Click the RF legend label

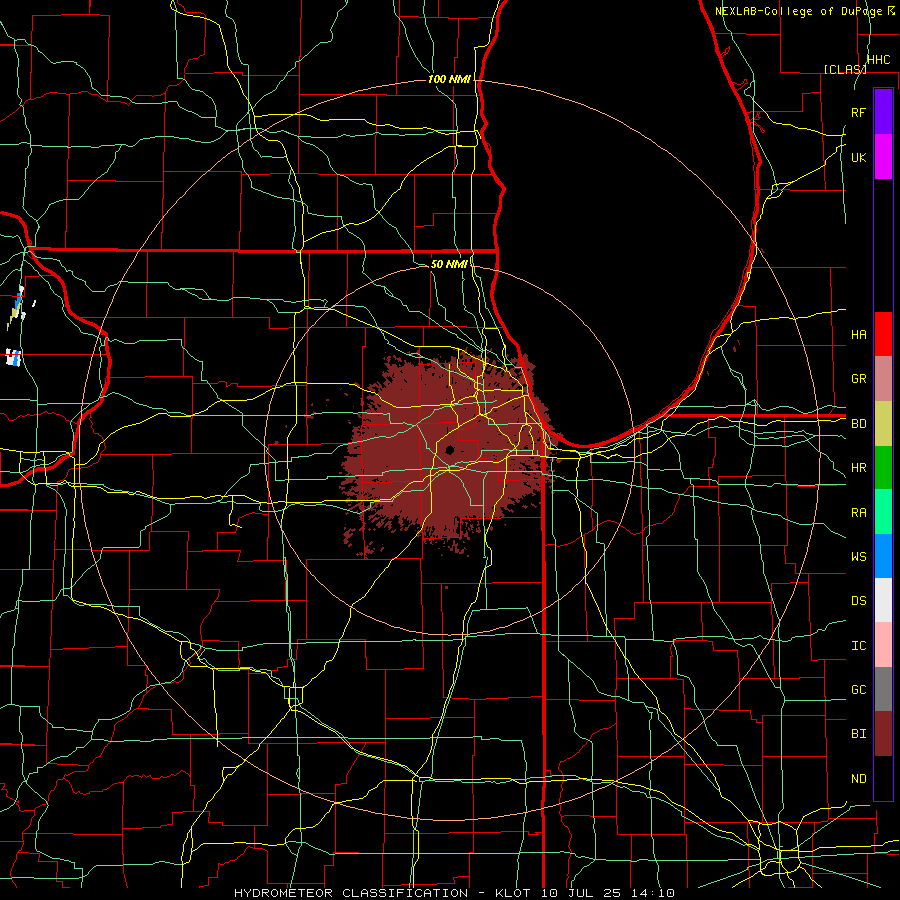pos(858,112)
